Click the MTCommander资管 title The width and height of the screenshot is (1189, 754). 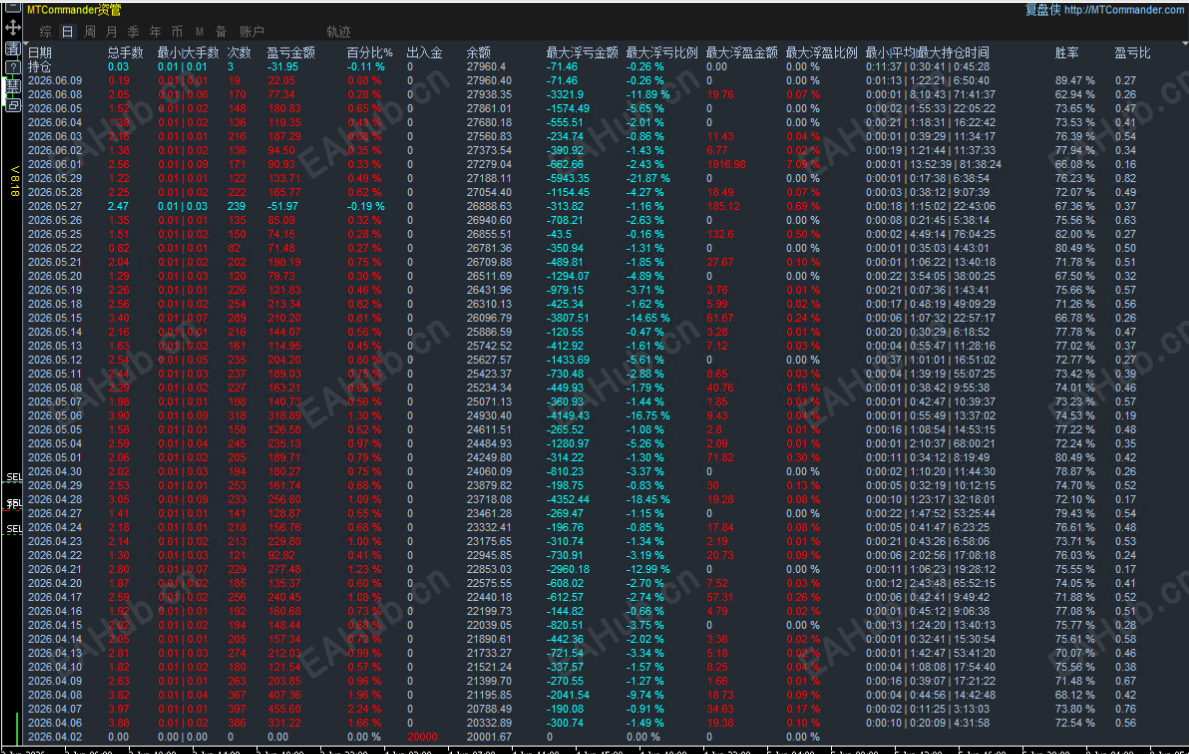tap(74, 10)
